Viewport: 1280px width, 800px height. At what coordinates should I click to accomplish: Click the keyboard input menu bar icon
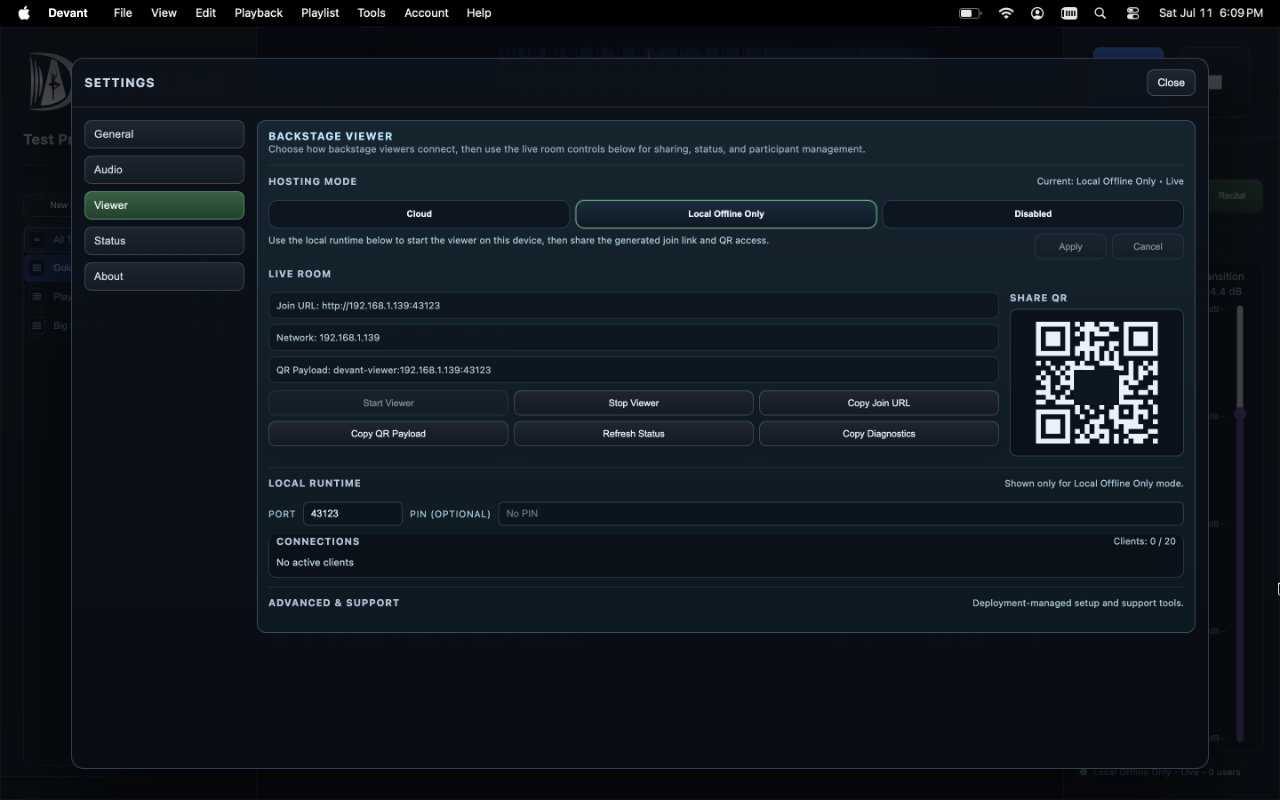[1069, 13]
